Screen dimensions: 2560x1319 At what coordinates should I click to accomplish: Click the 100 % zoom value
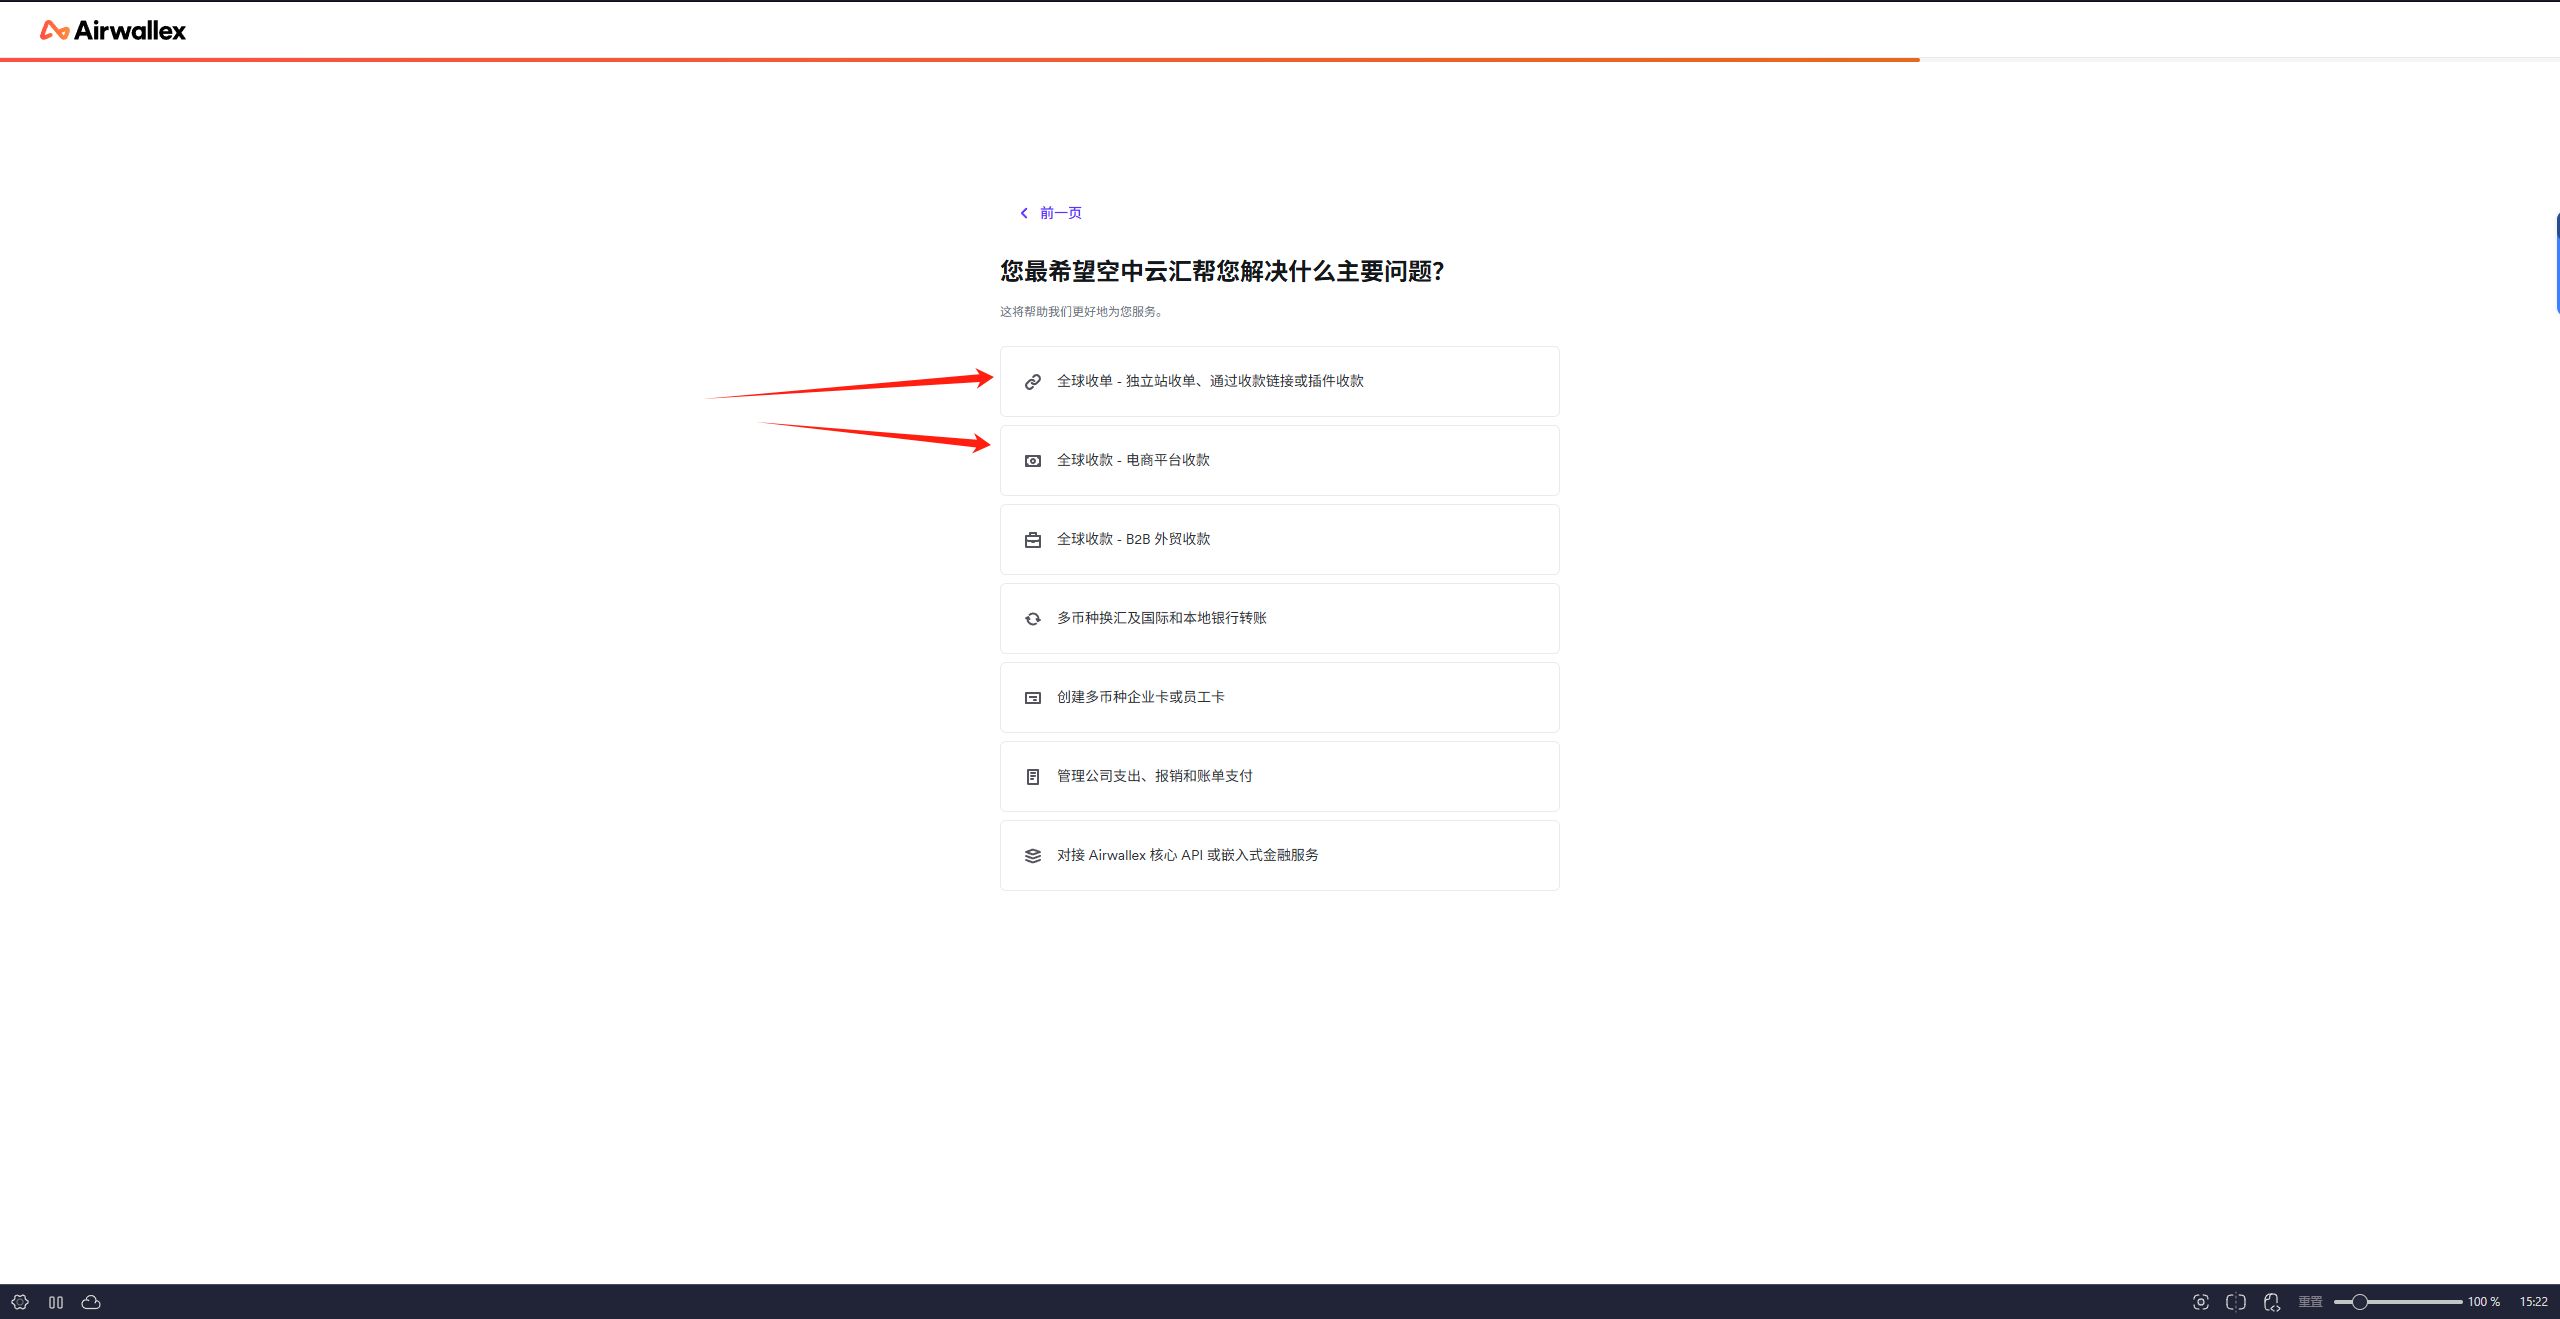tap(2483, 1302)
